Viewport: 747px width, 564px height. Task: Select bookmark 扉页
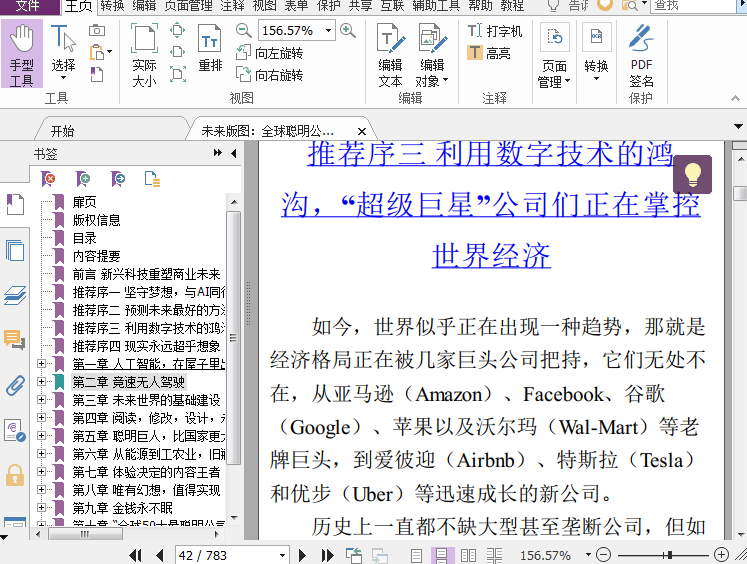84,202
